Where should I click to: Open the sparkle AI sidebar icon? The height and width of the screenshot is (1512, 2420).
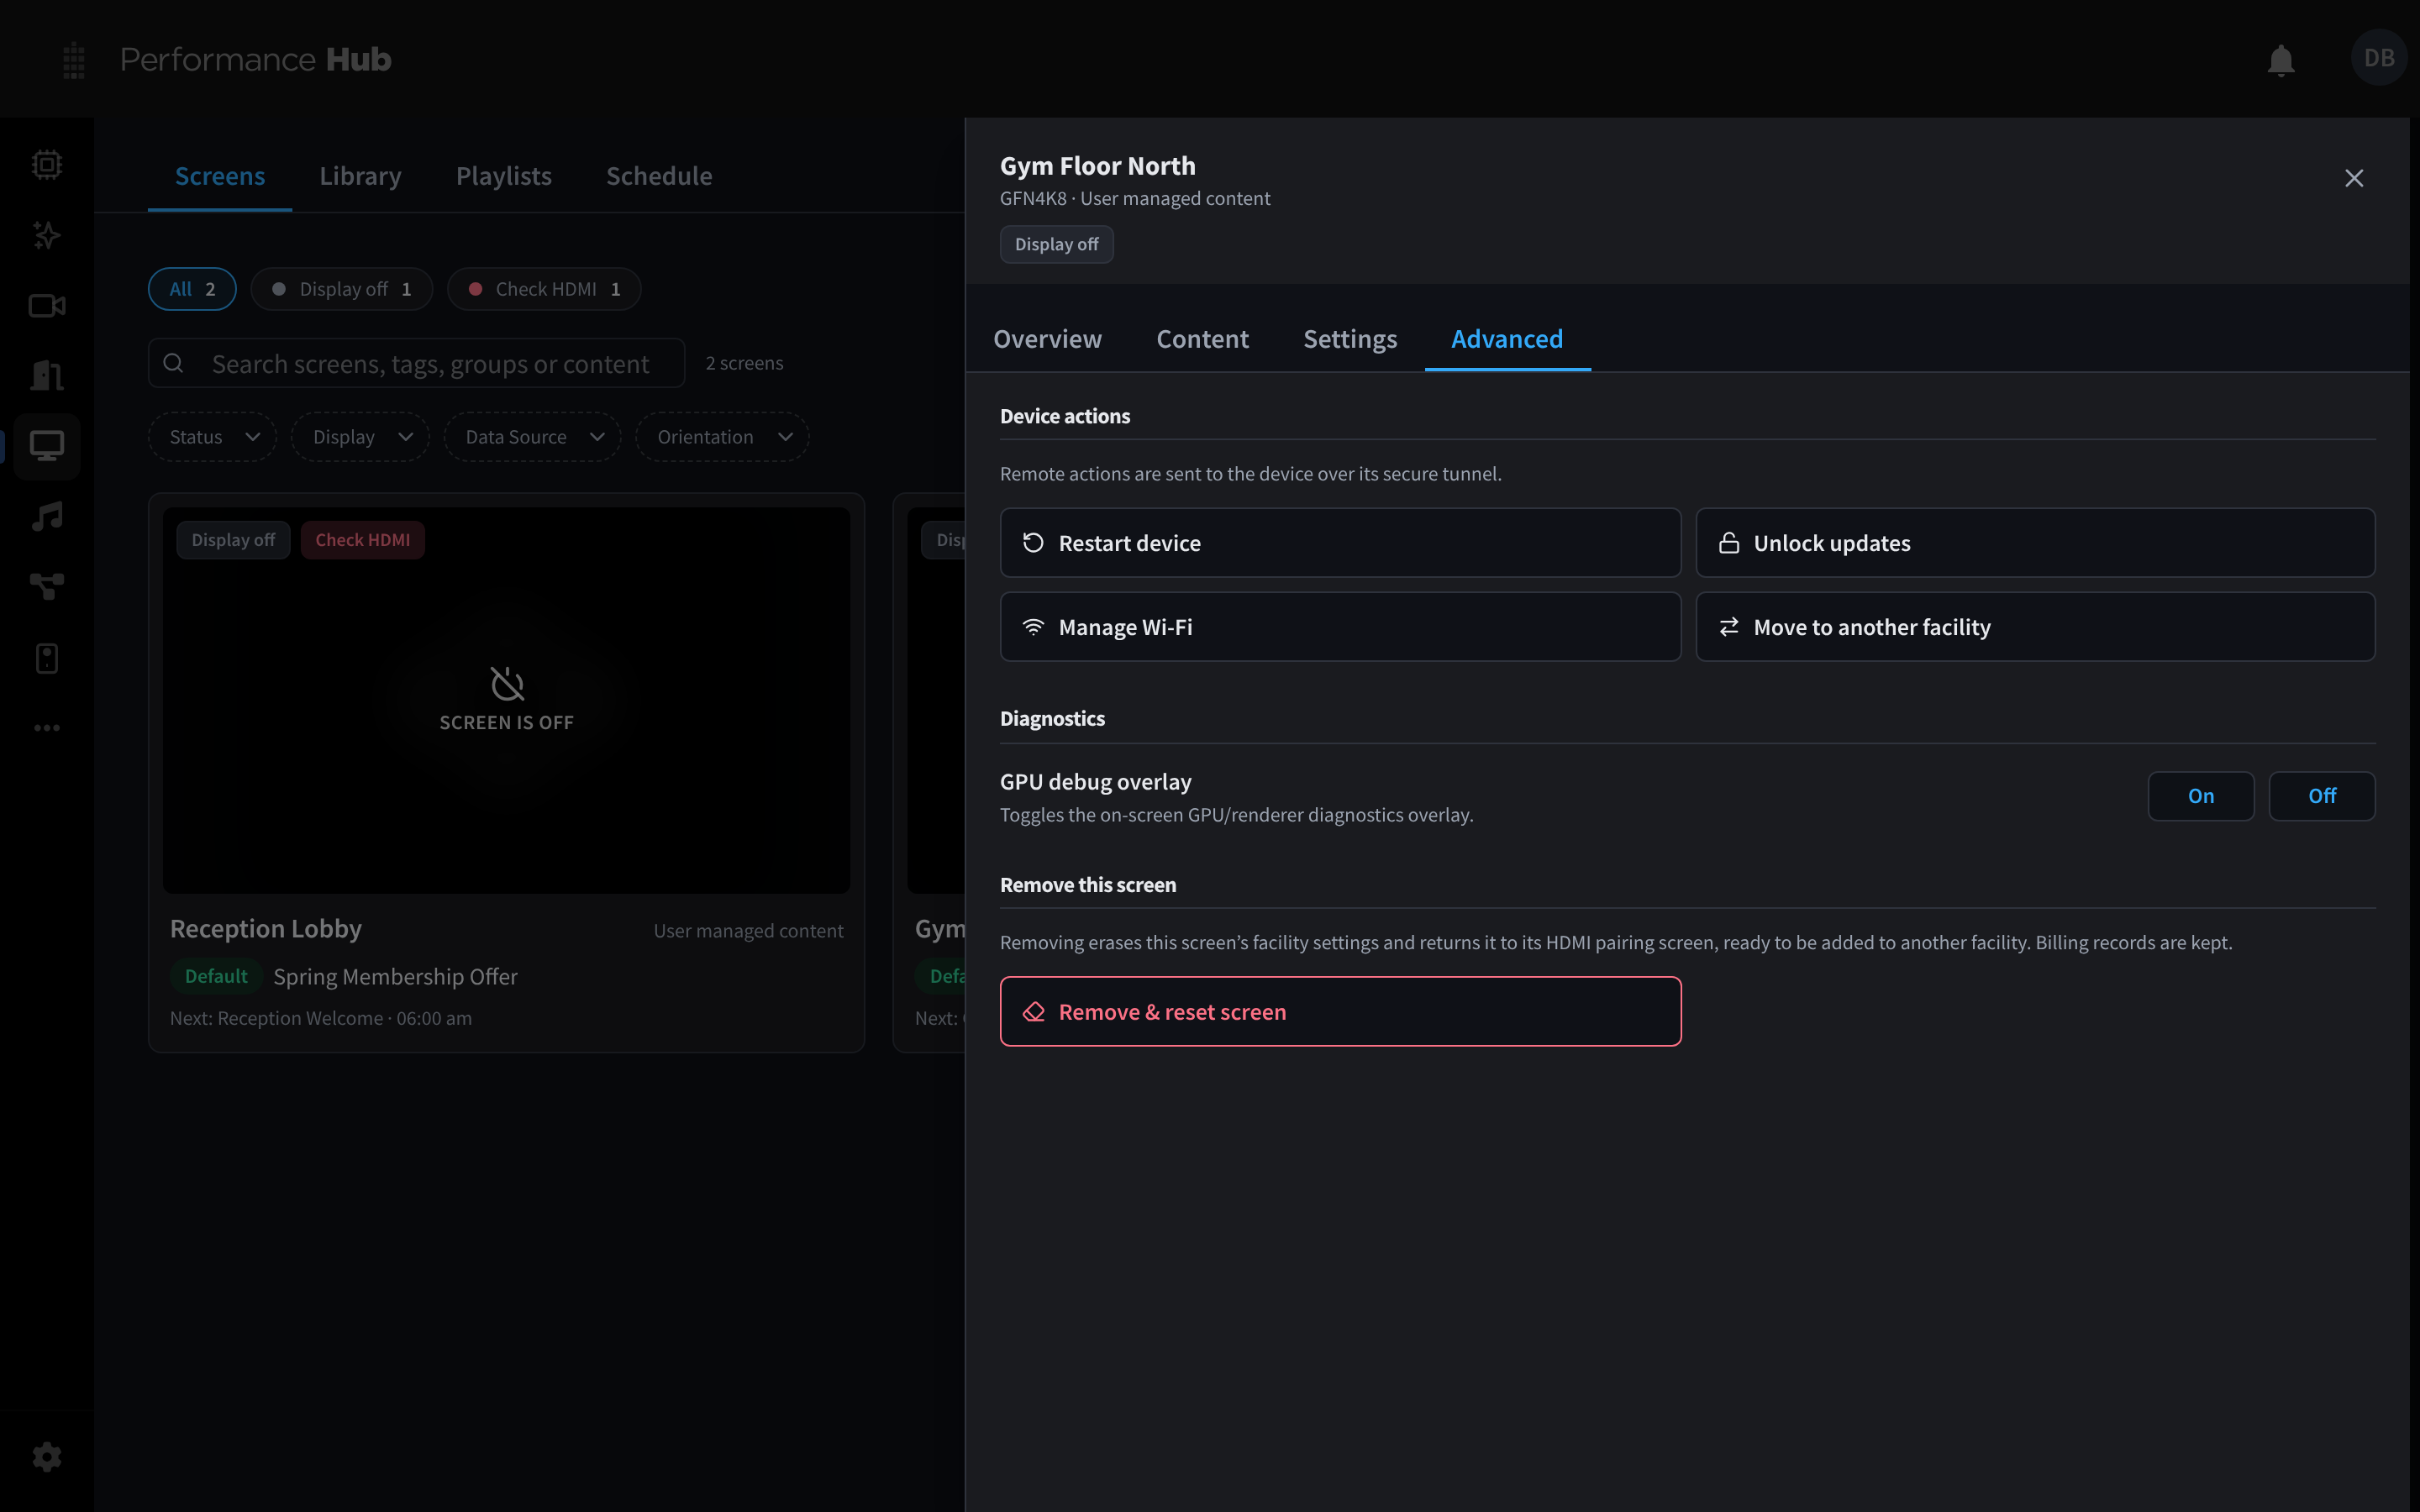pyautogui.click(x=46, y=235)
